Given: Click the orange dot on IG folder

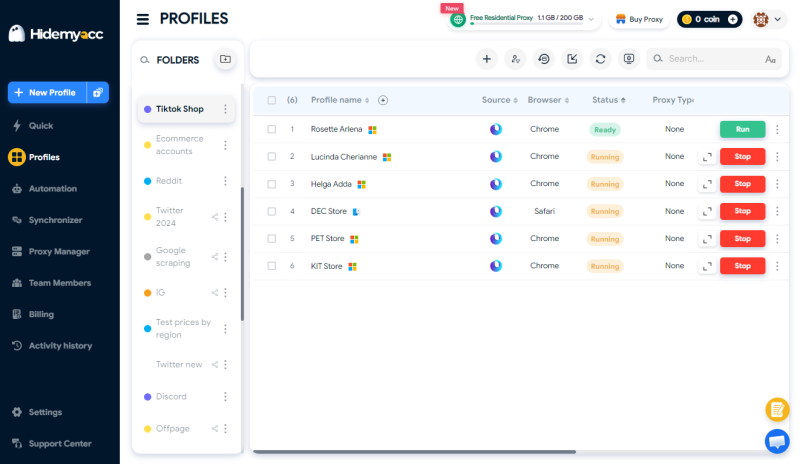Looking at the screenshot, I should click(x=147, y=293).
